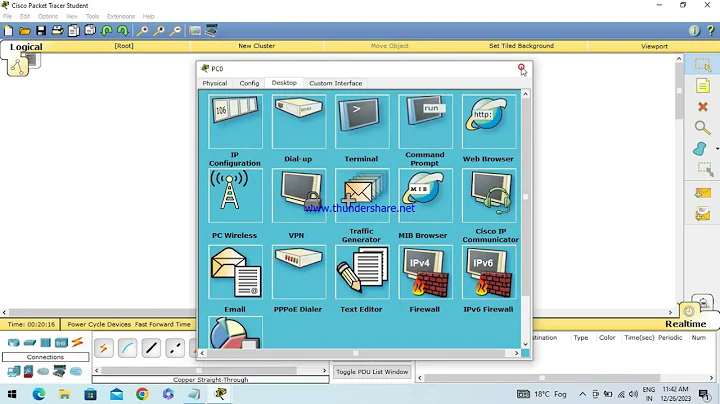
Task: Click the Print toolbar icon
Action: 57,31
